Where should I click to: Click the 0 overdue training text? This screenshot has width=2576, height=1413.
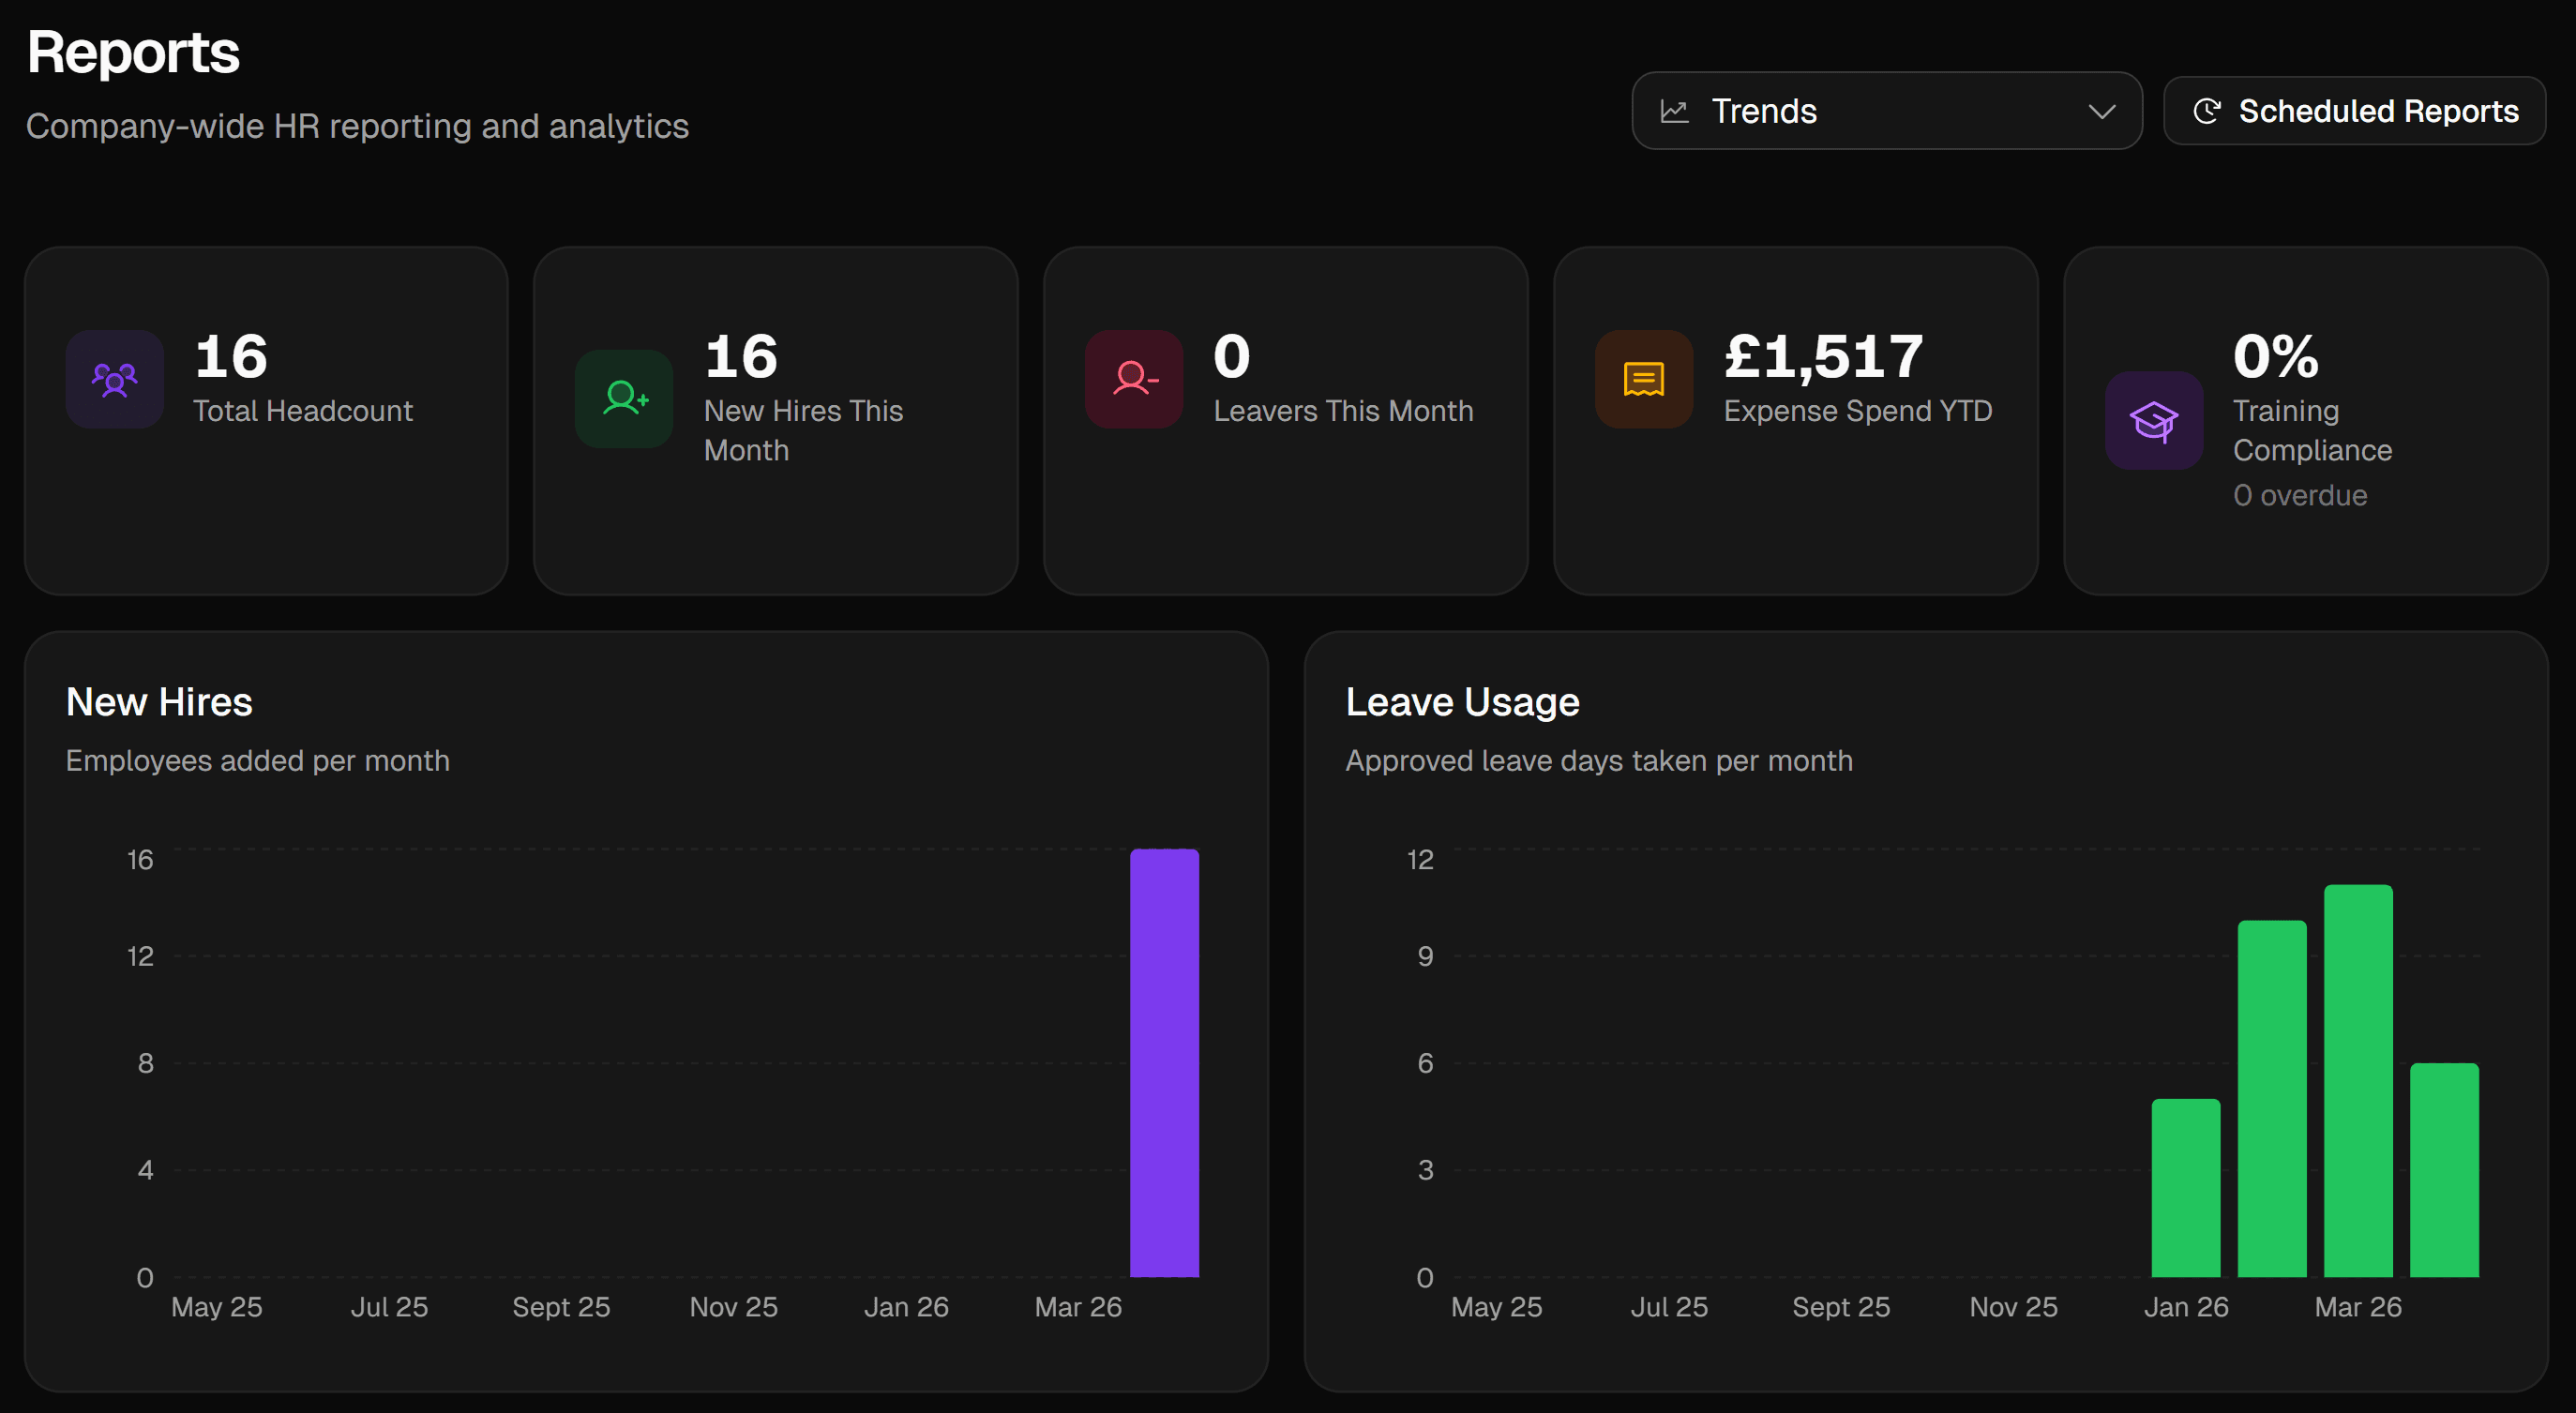[2300, 496]
